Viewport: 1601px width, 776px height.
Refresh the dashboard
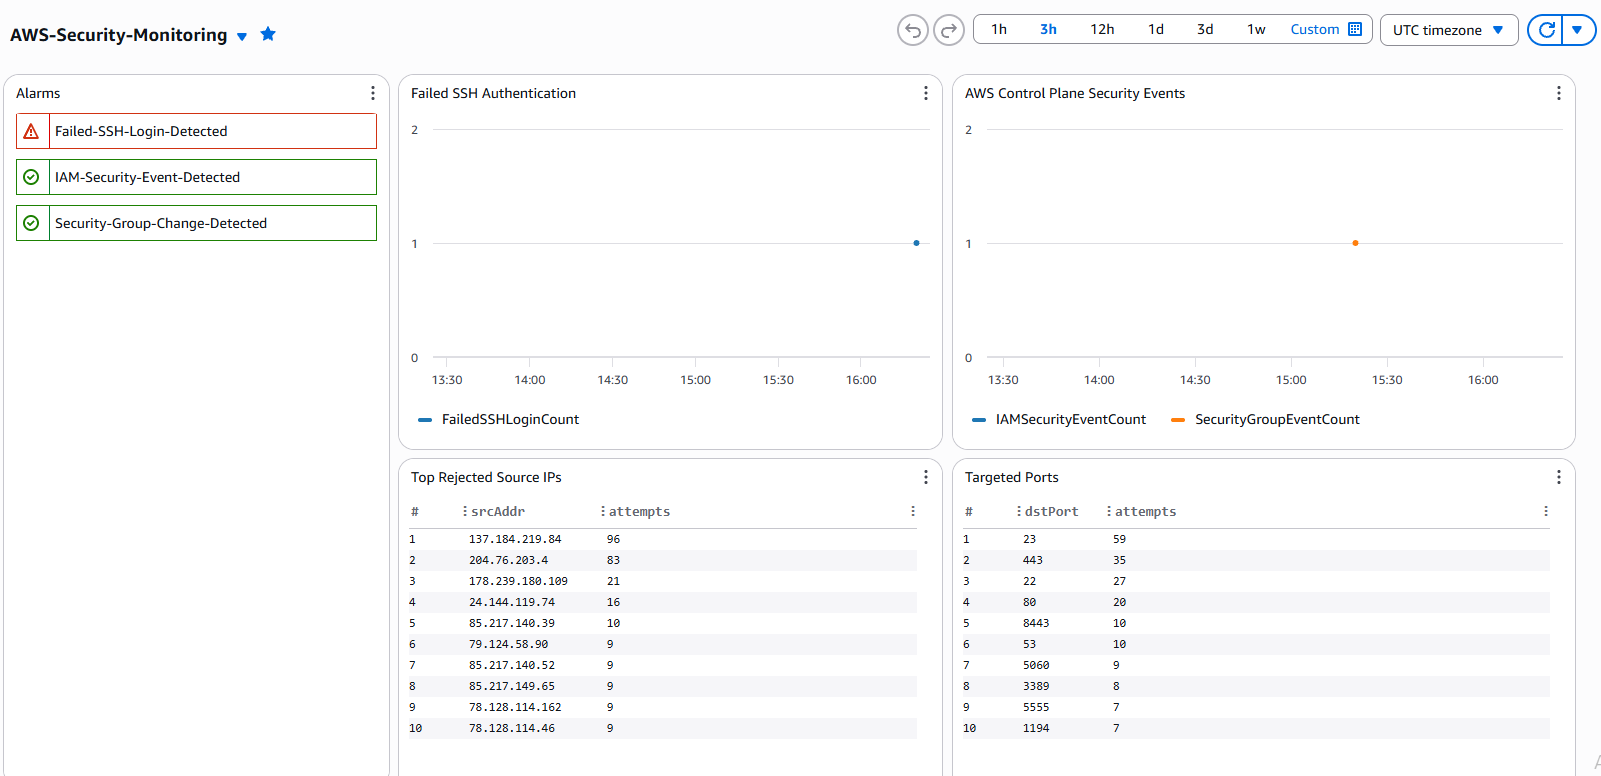(1546, 30)
